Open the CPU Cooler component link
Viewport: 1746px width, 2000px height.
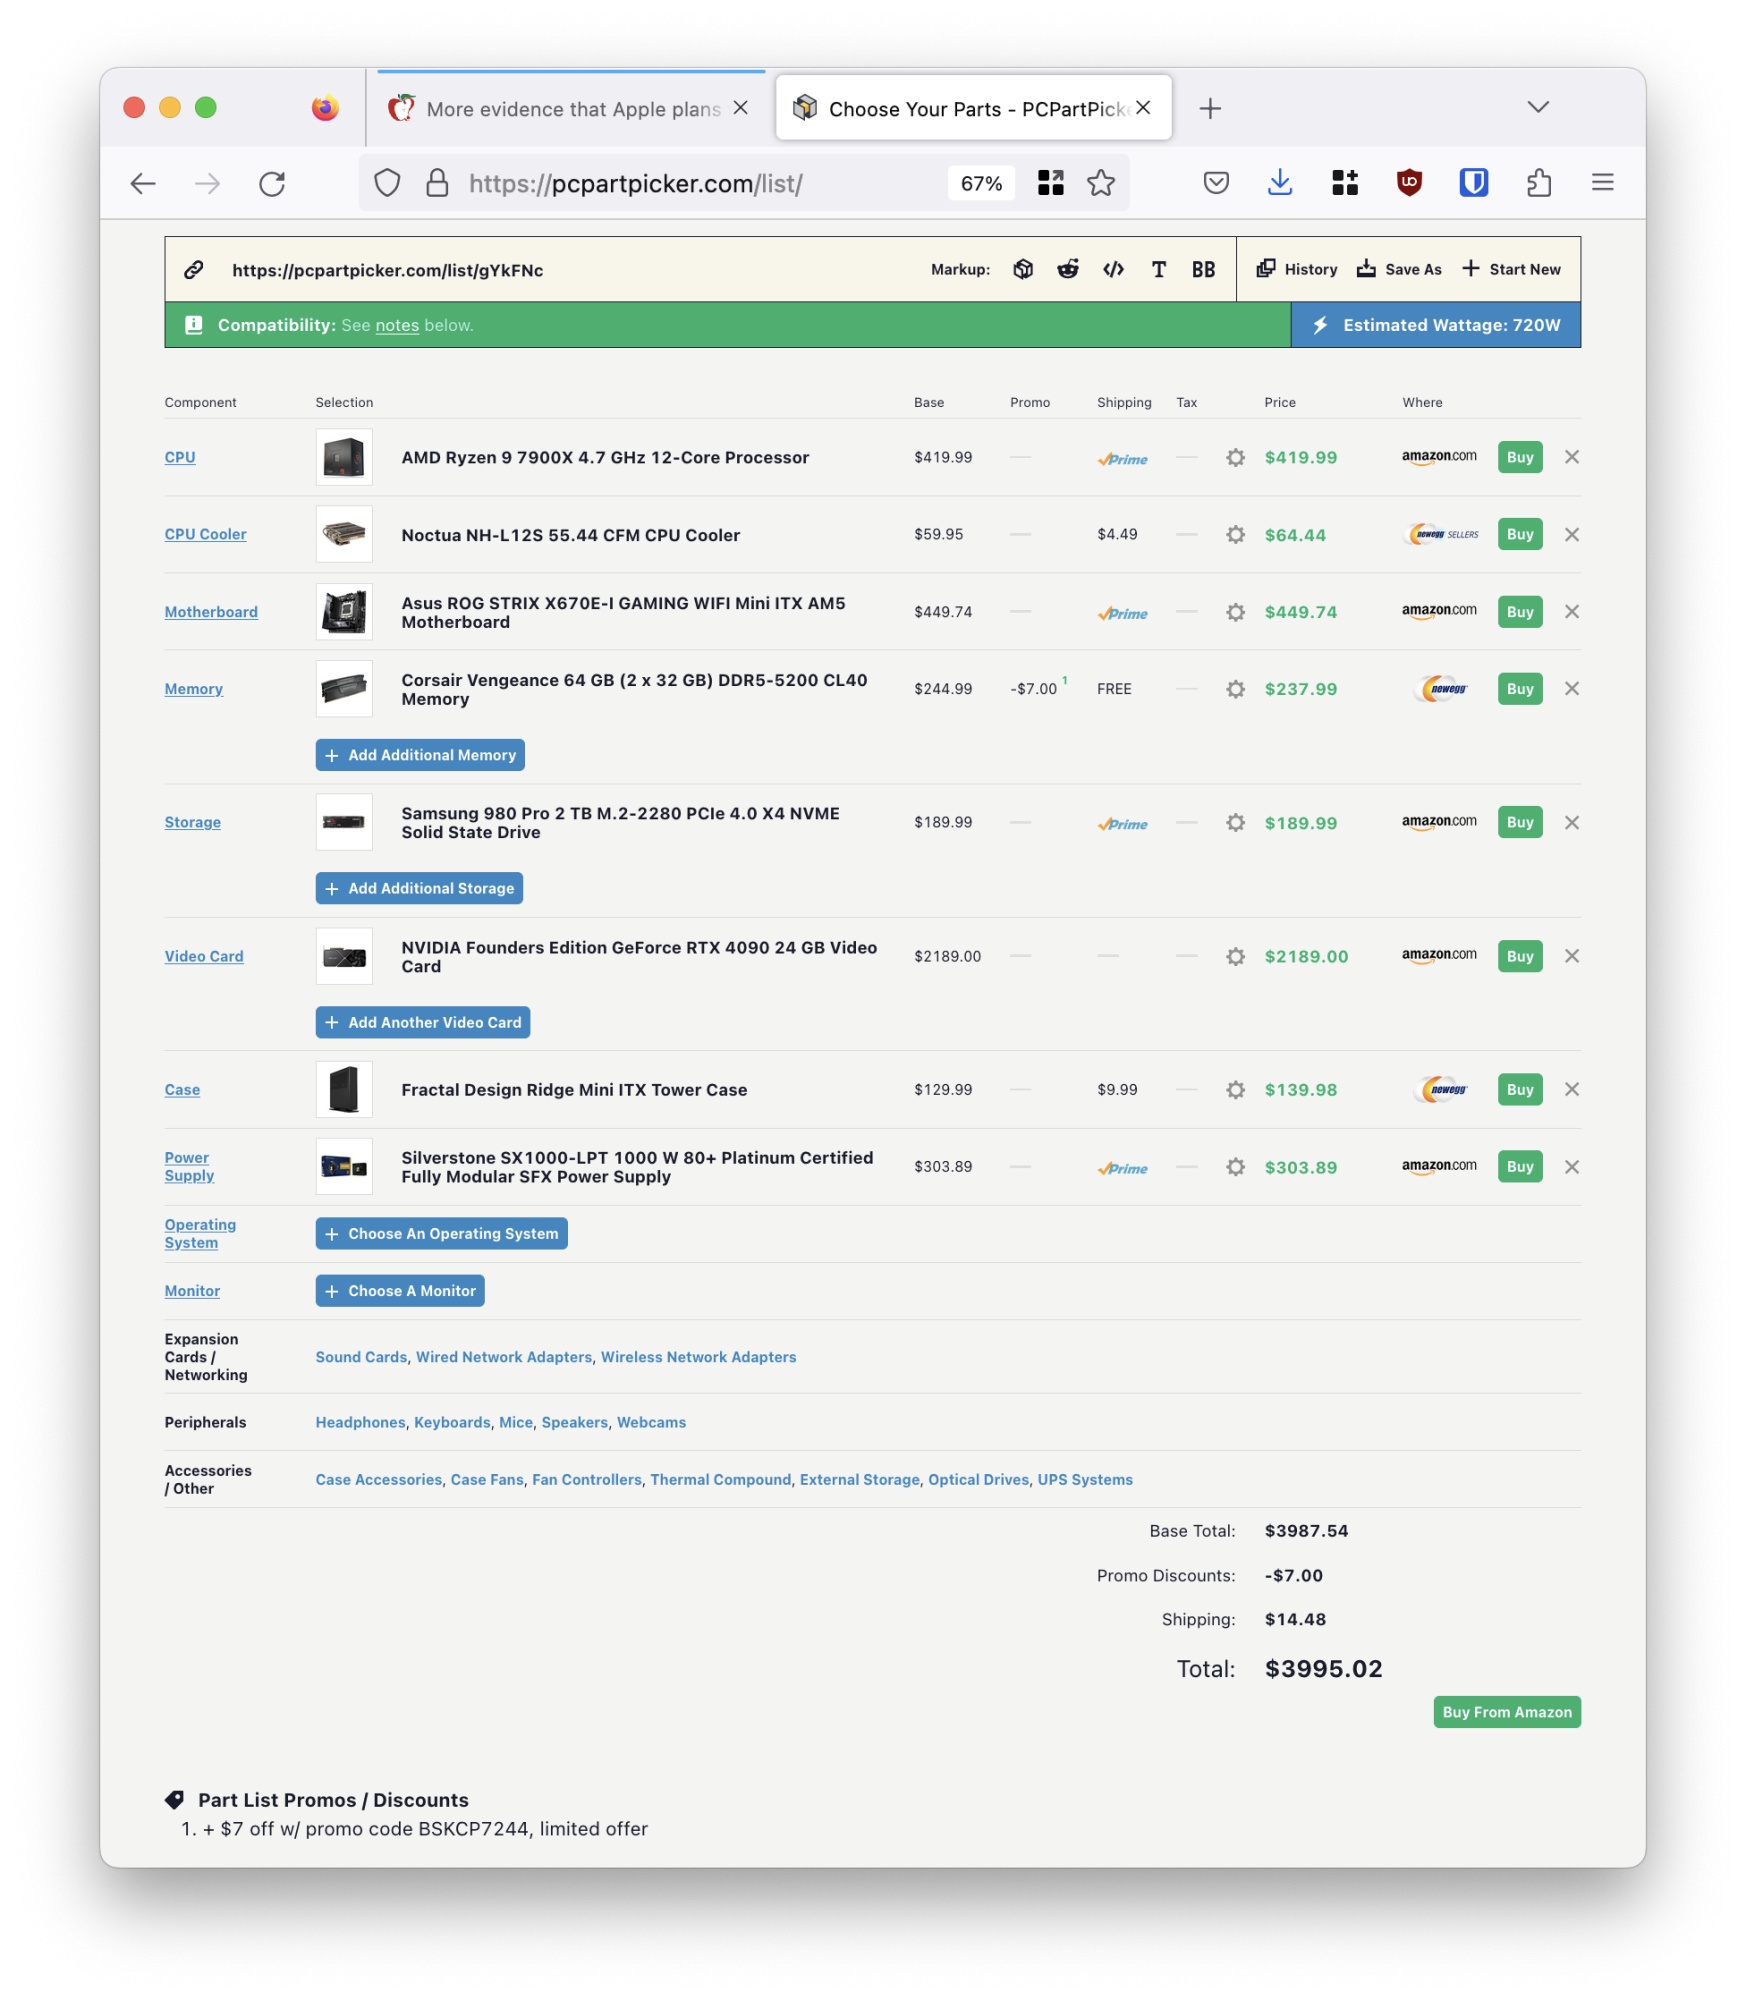click(x=205, y=534)
